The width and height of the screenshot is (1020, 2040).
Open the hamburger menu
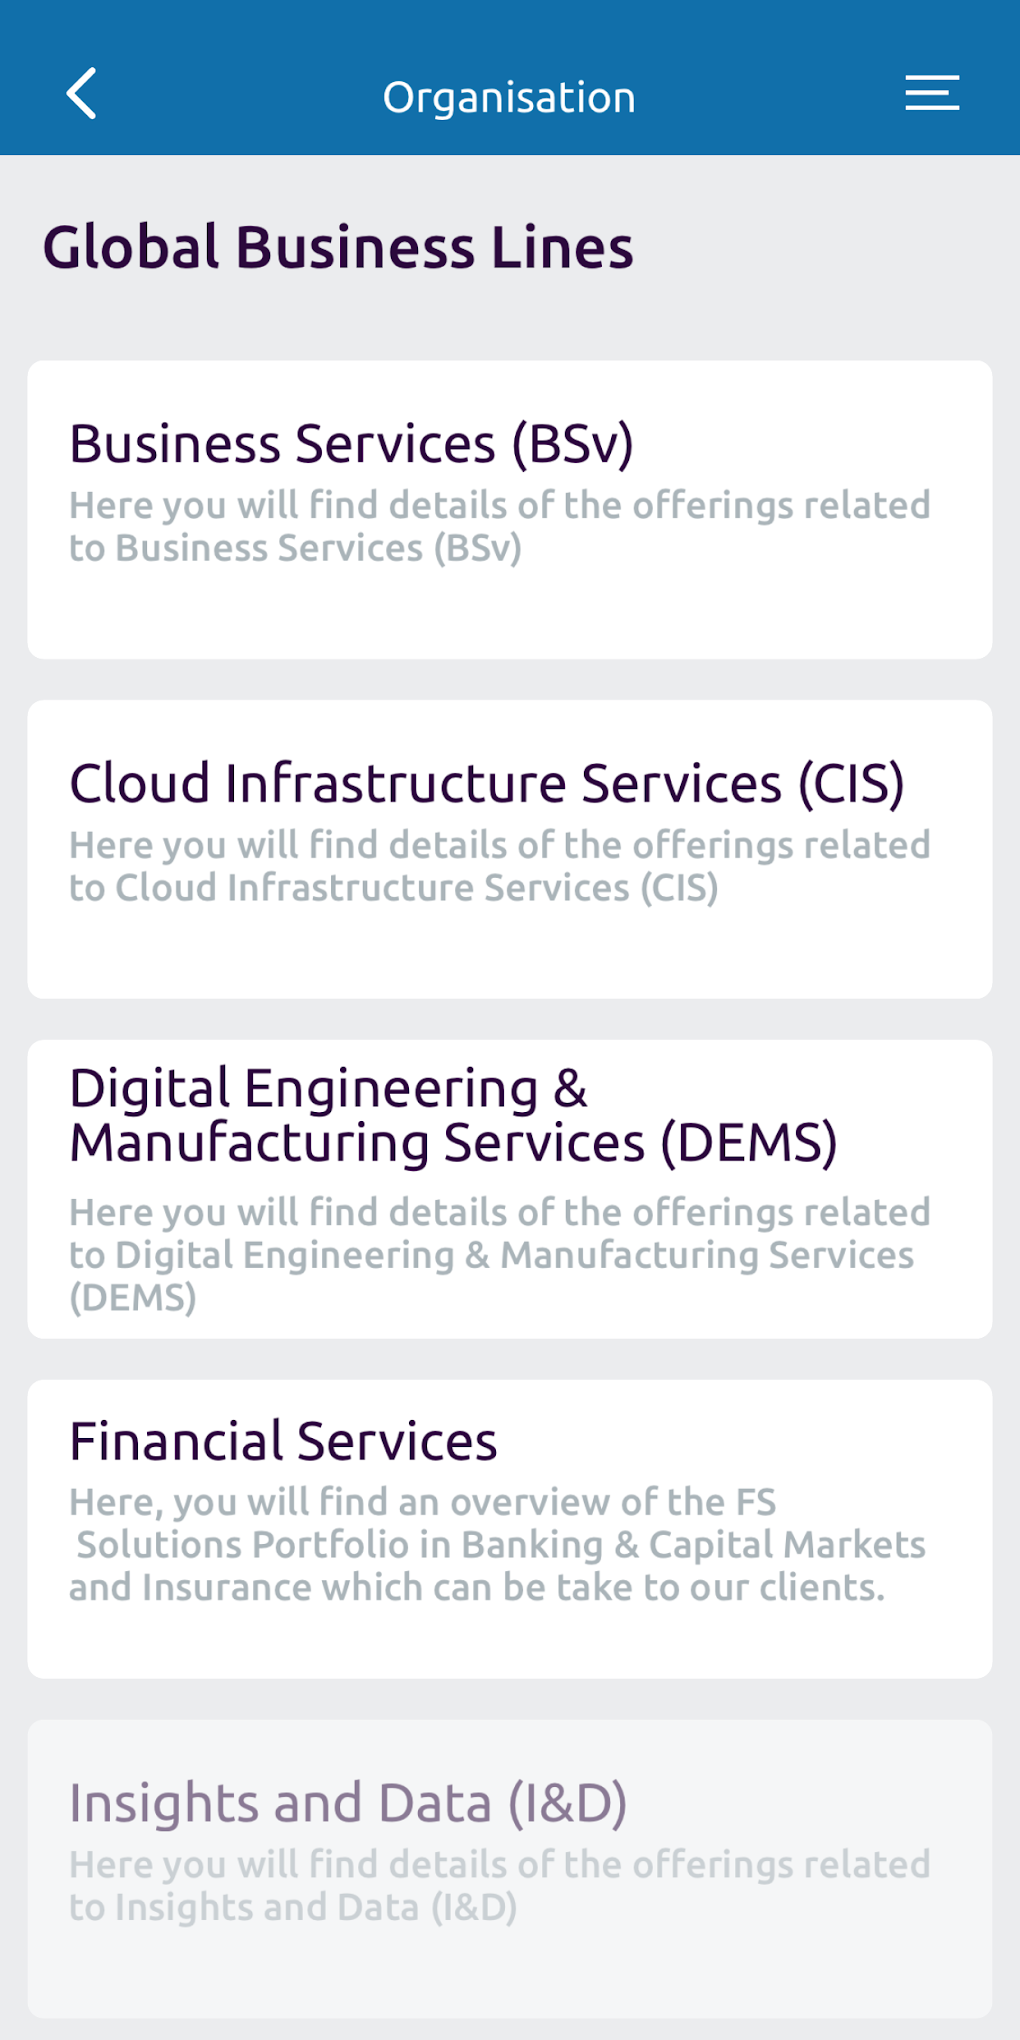click(x=932, y=93)
